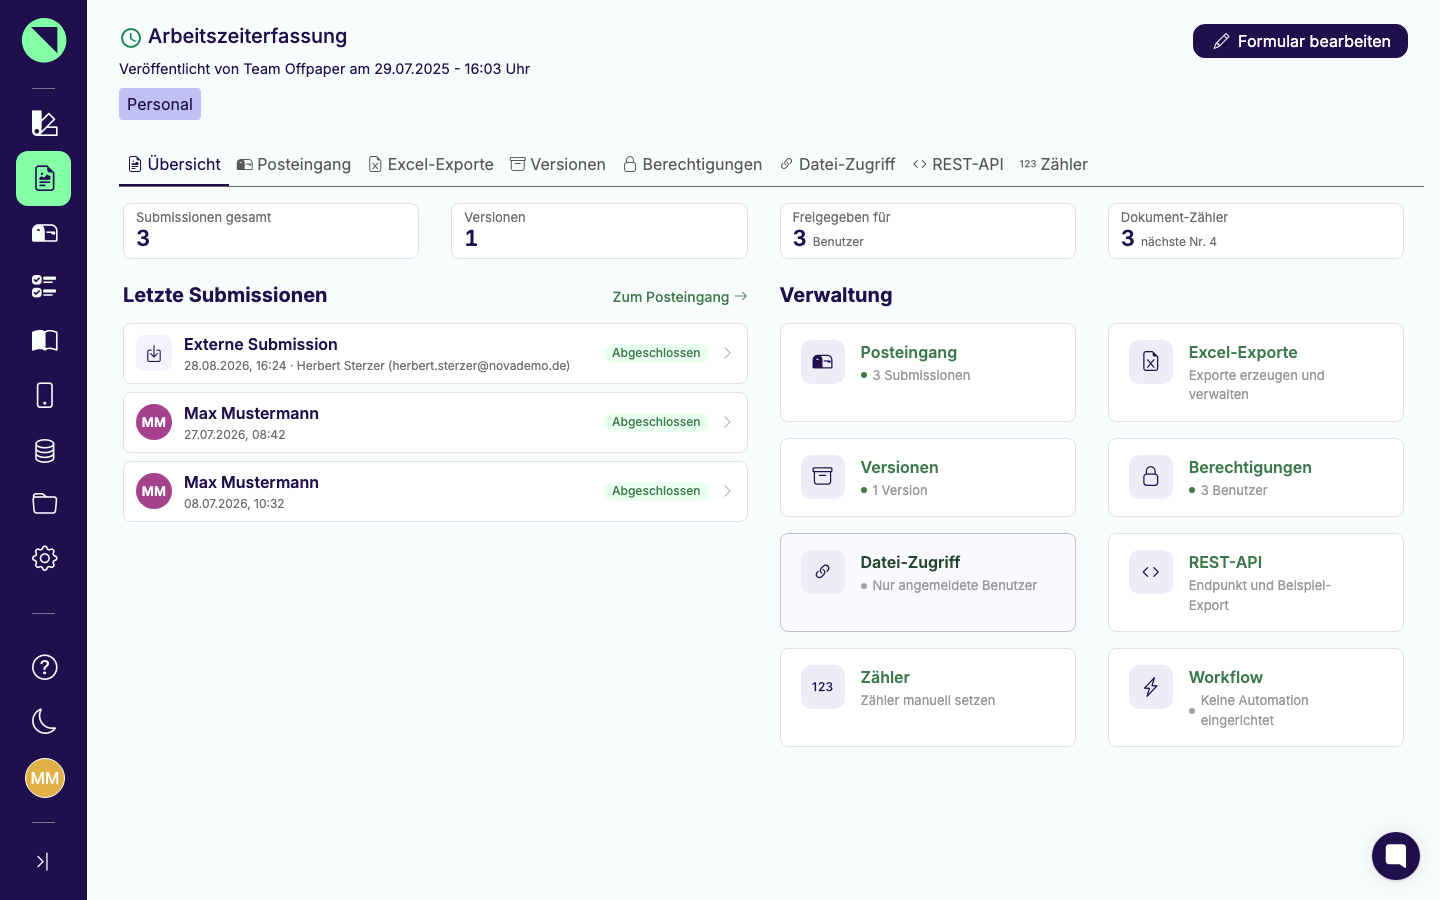The height and width of the screenshot is (900, 1440).
Task: Click the Externe Submission download icon
Action: pyautogui.click(x=154, y=353)
